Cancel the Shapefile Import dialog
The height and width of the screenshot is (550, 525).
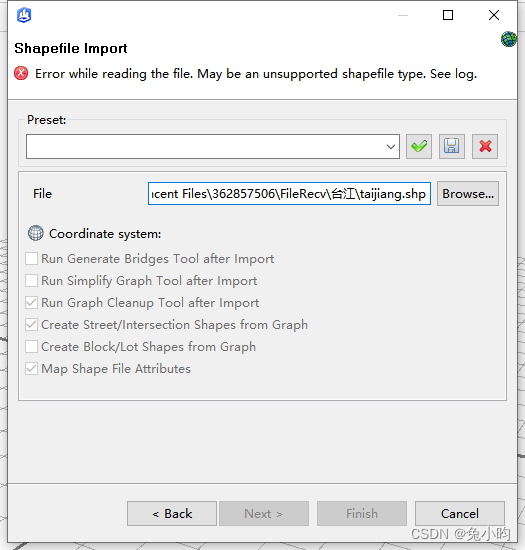point(460,514)
